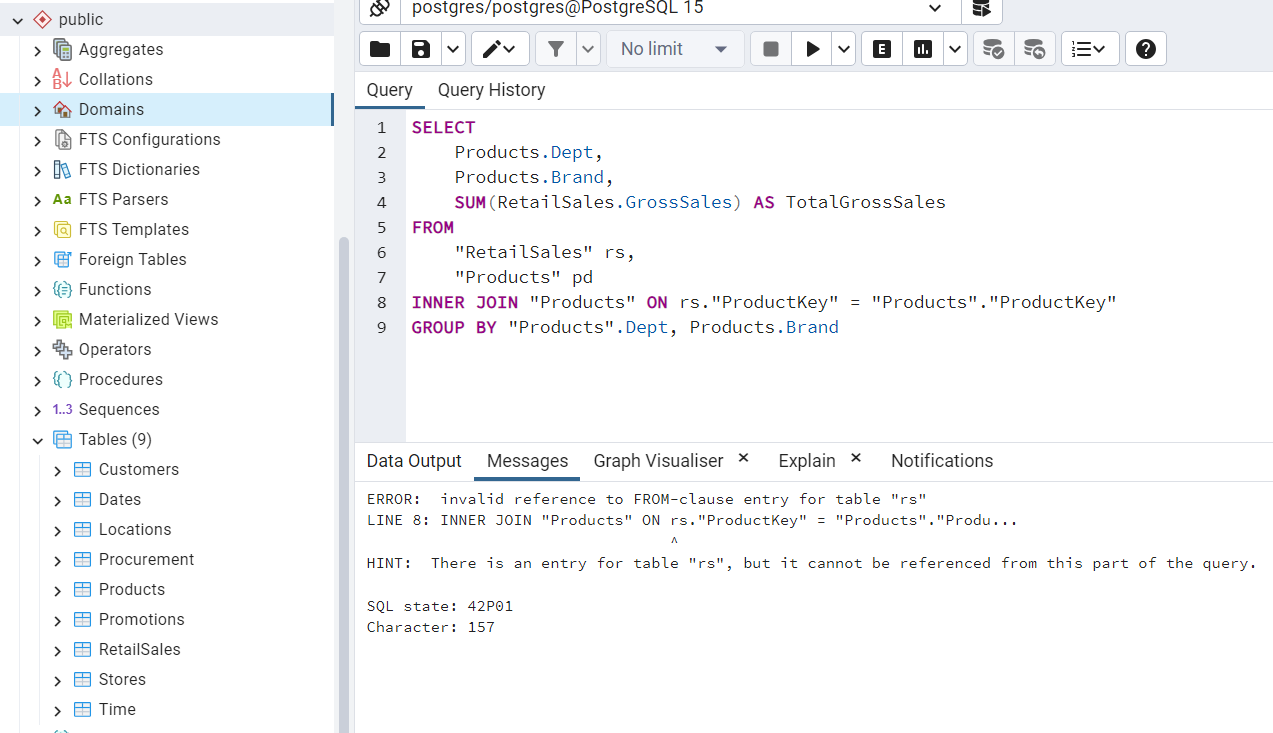Click the Save File disk icon

[421, 49]
